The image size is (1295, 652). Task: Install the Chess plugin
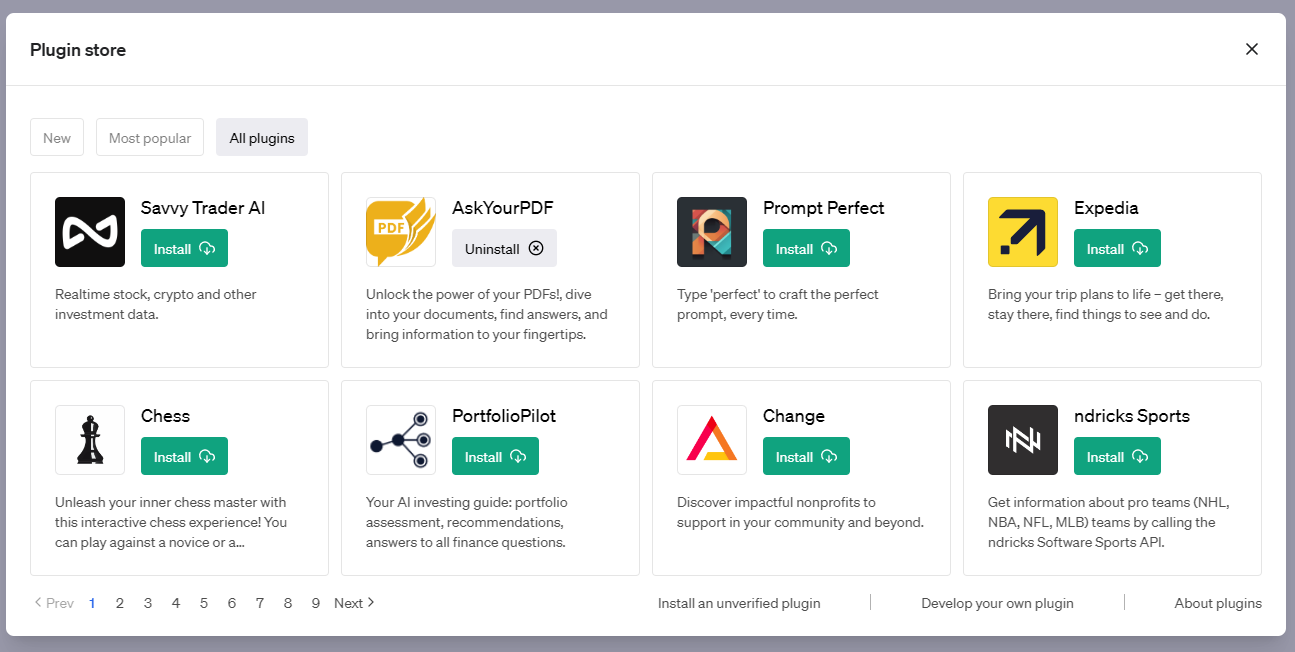[184, 457]
